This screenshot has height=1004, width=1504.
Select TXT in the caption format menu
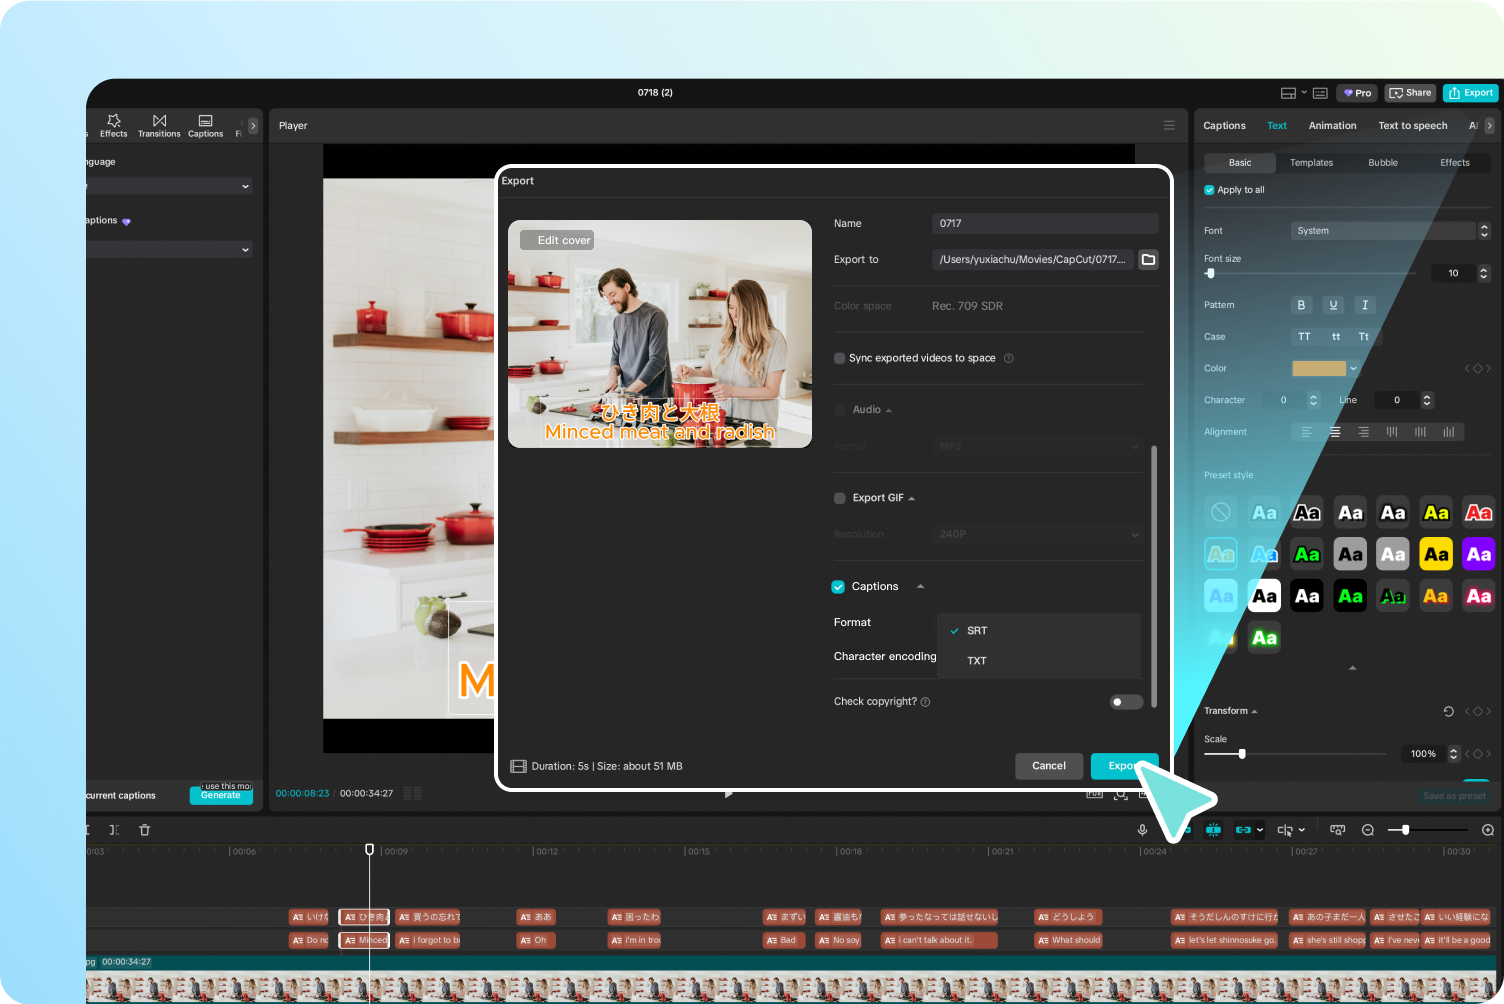(976, 660)
